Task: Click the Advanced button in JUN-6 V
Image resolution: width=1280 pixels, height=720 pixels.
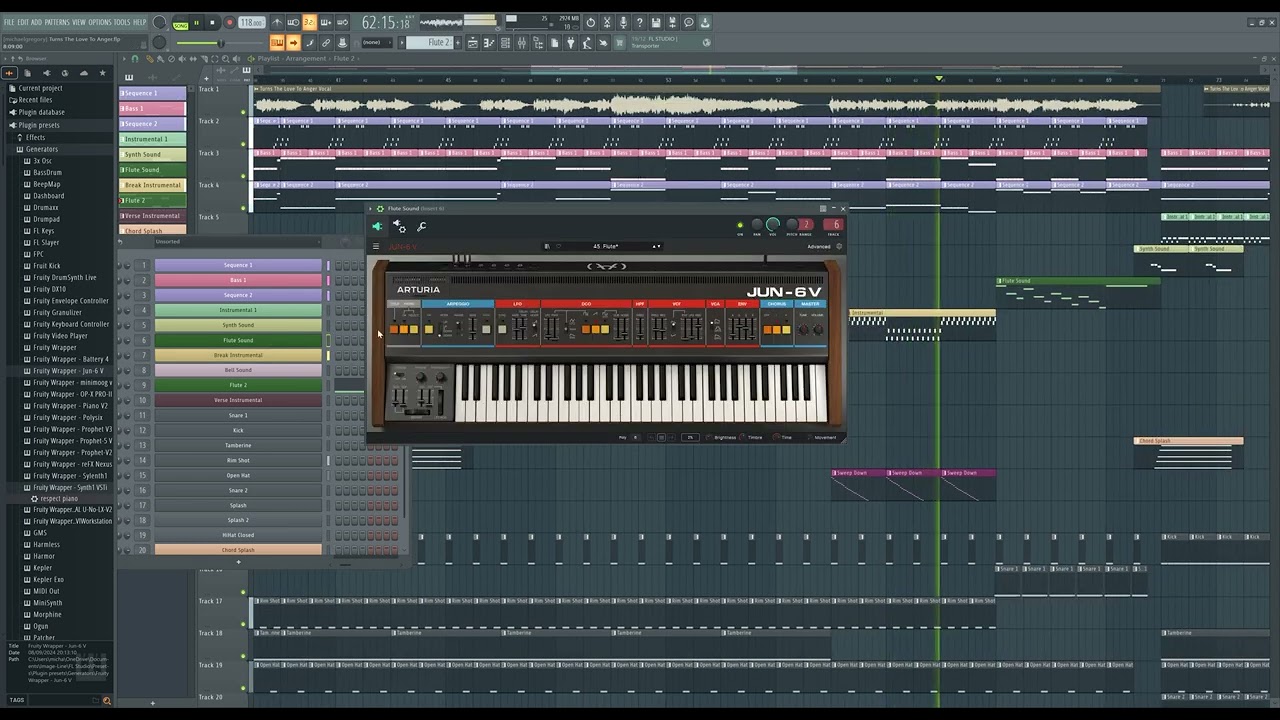Action: tap(819, 246)
